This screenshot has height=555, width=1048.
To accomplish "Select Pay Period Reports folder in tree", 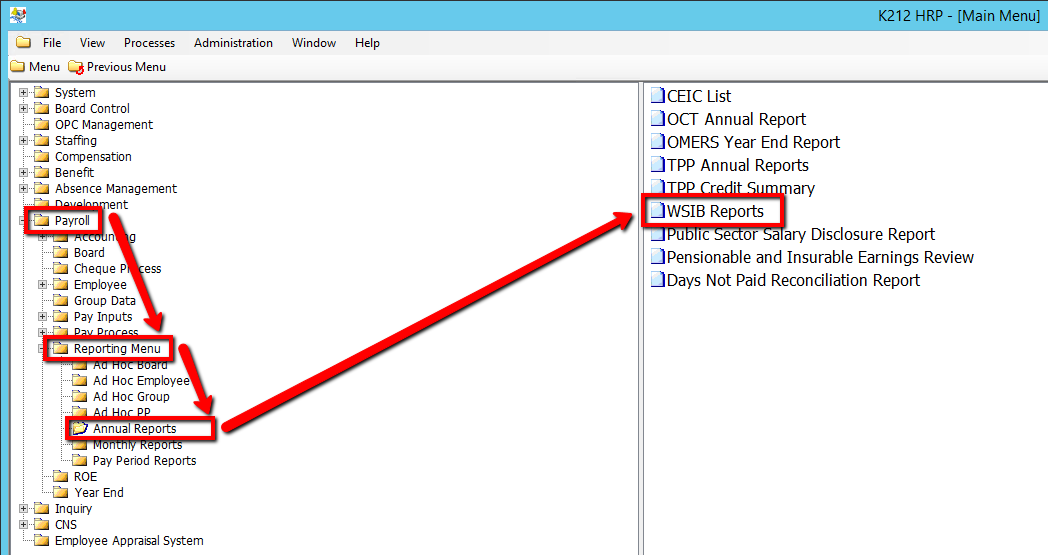I will tap(144, 461).
